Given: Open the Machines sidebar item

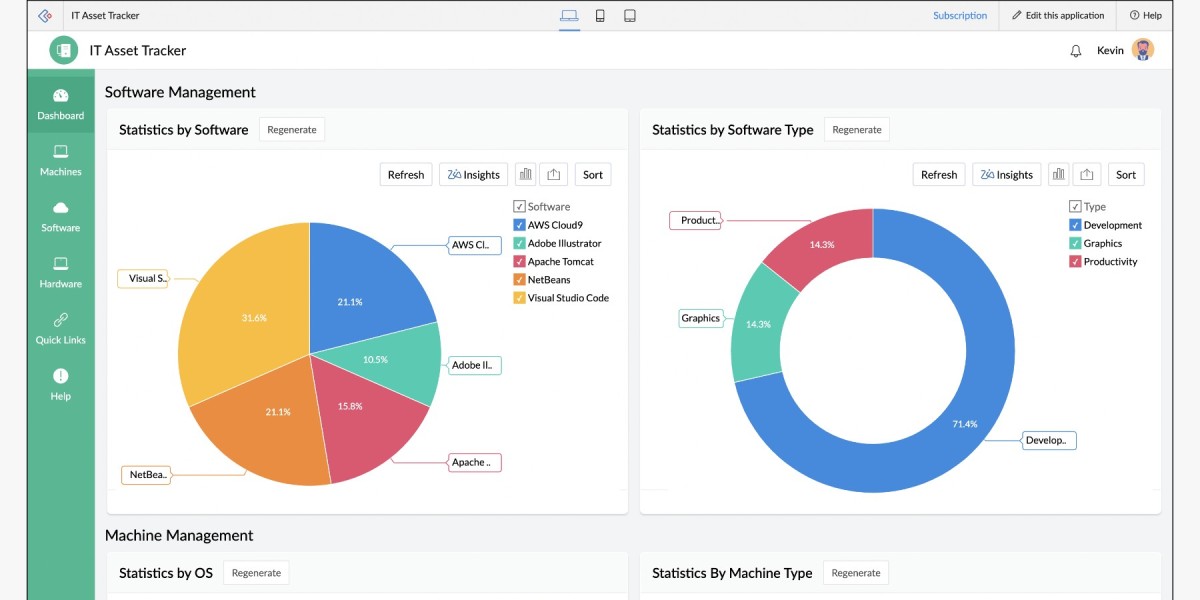Looking at the screenshot, I should (x=61, y=160).
